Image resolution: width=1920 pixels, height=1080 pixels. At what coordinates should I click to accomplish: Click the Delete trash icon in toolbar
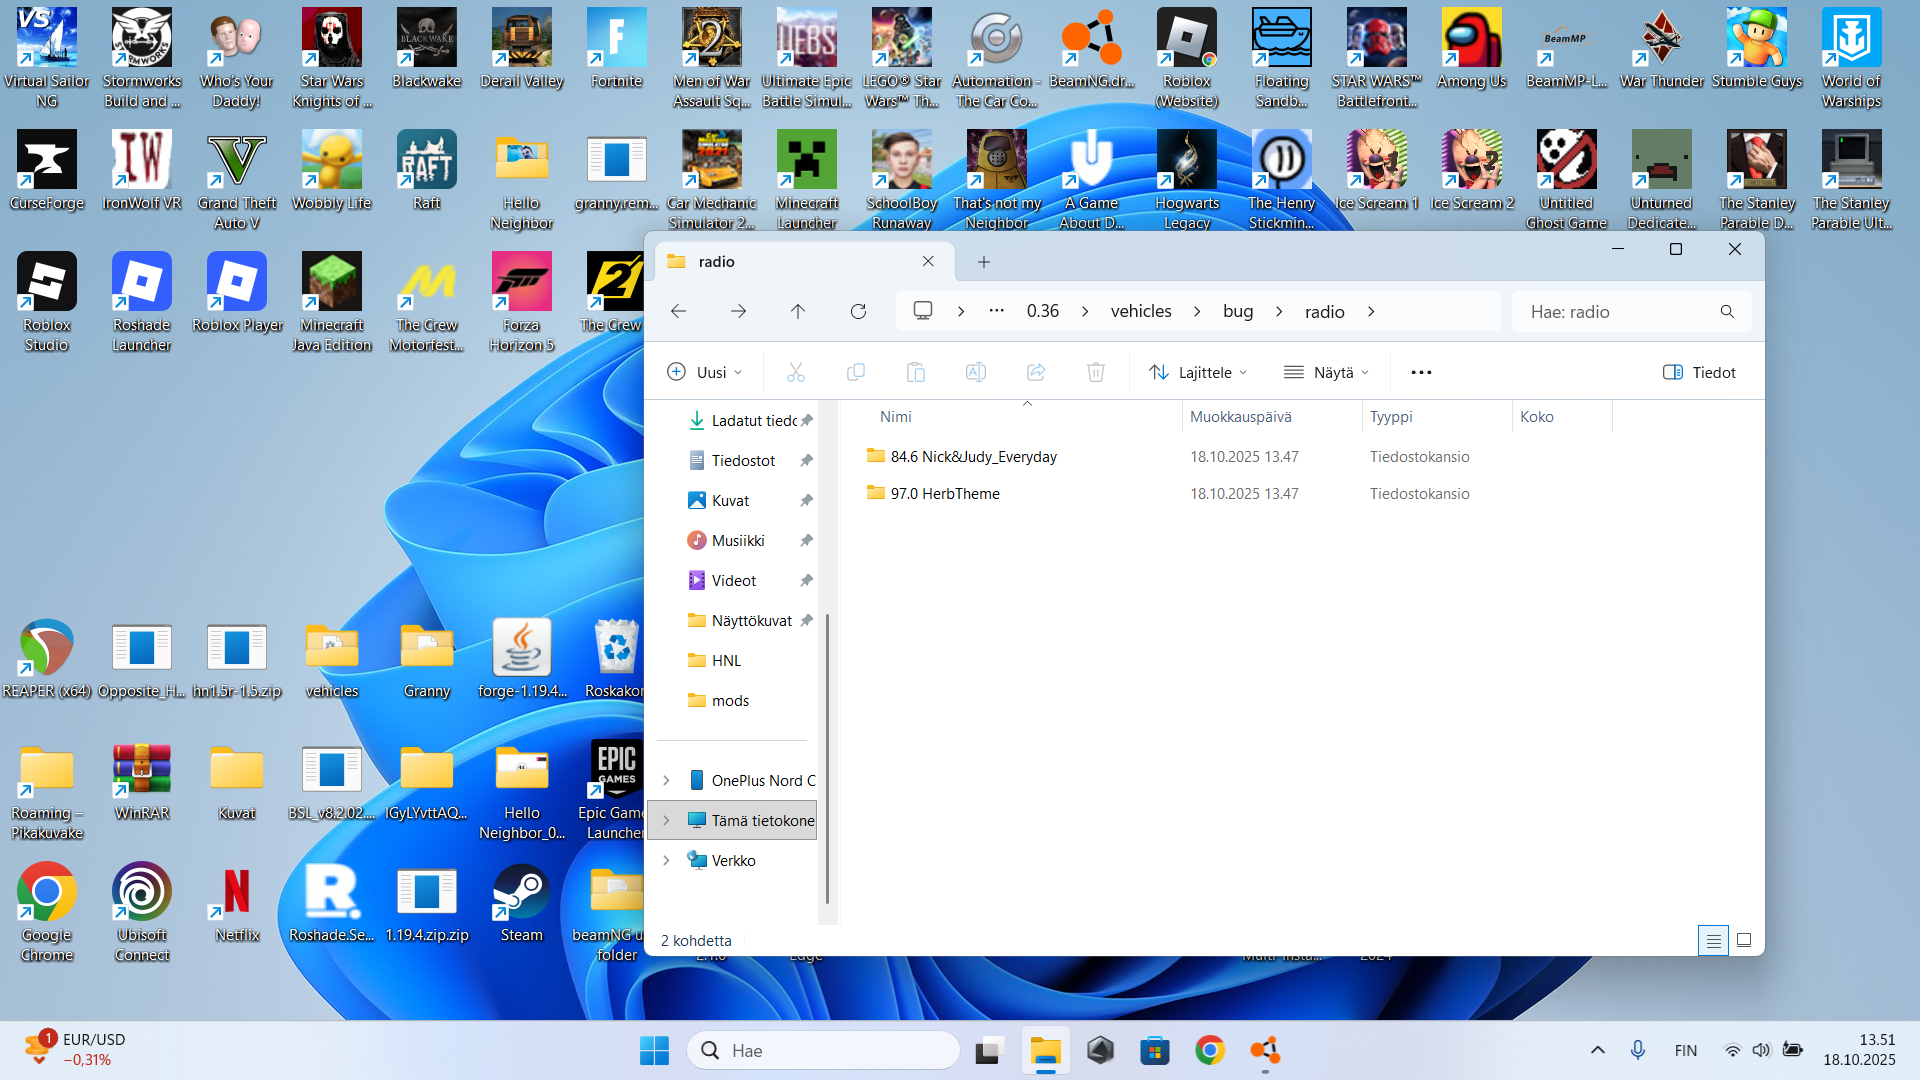1096,372
